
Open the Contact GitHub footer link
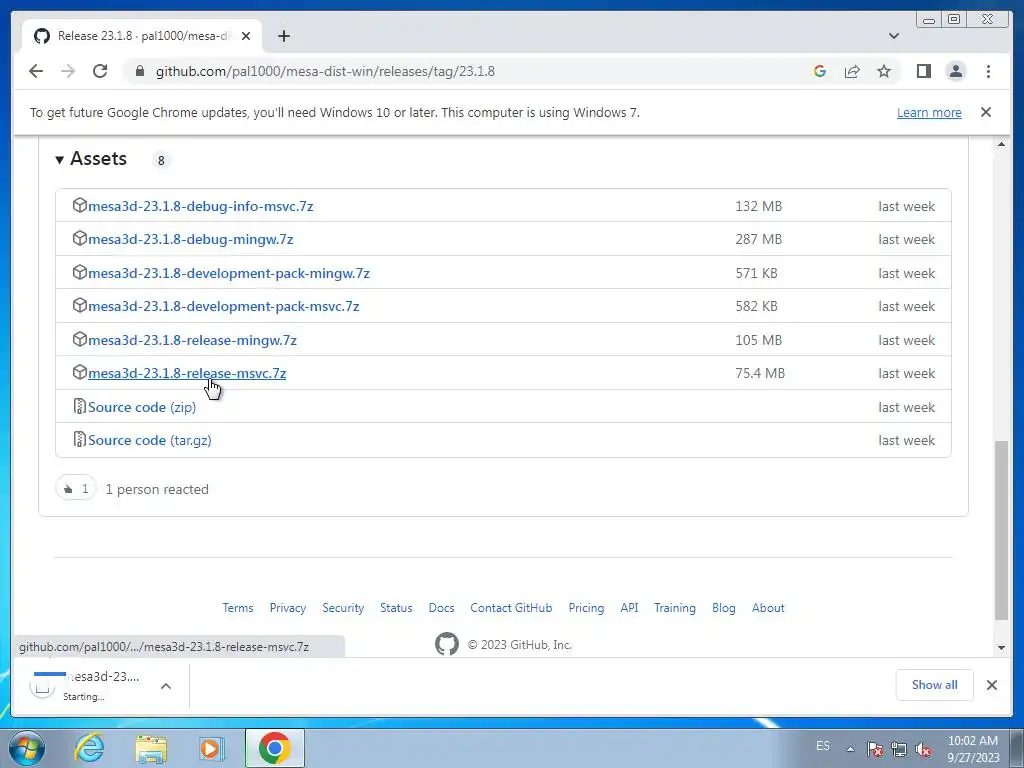tap(511, 608)
